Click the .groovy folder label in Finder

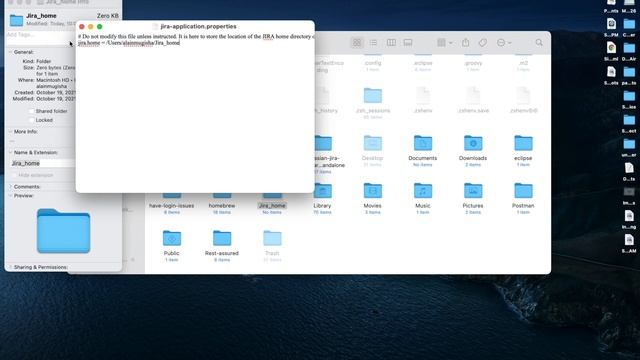point(473,63)
